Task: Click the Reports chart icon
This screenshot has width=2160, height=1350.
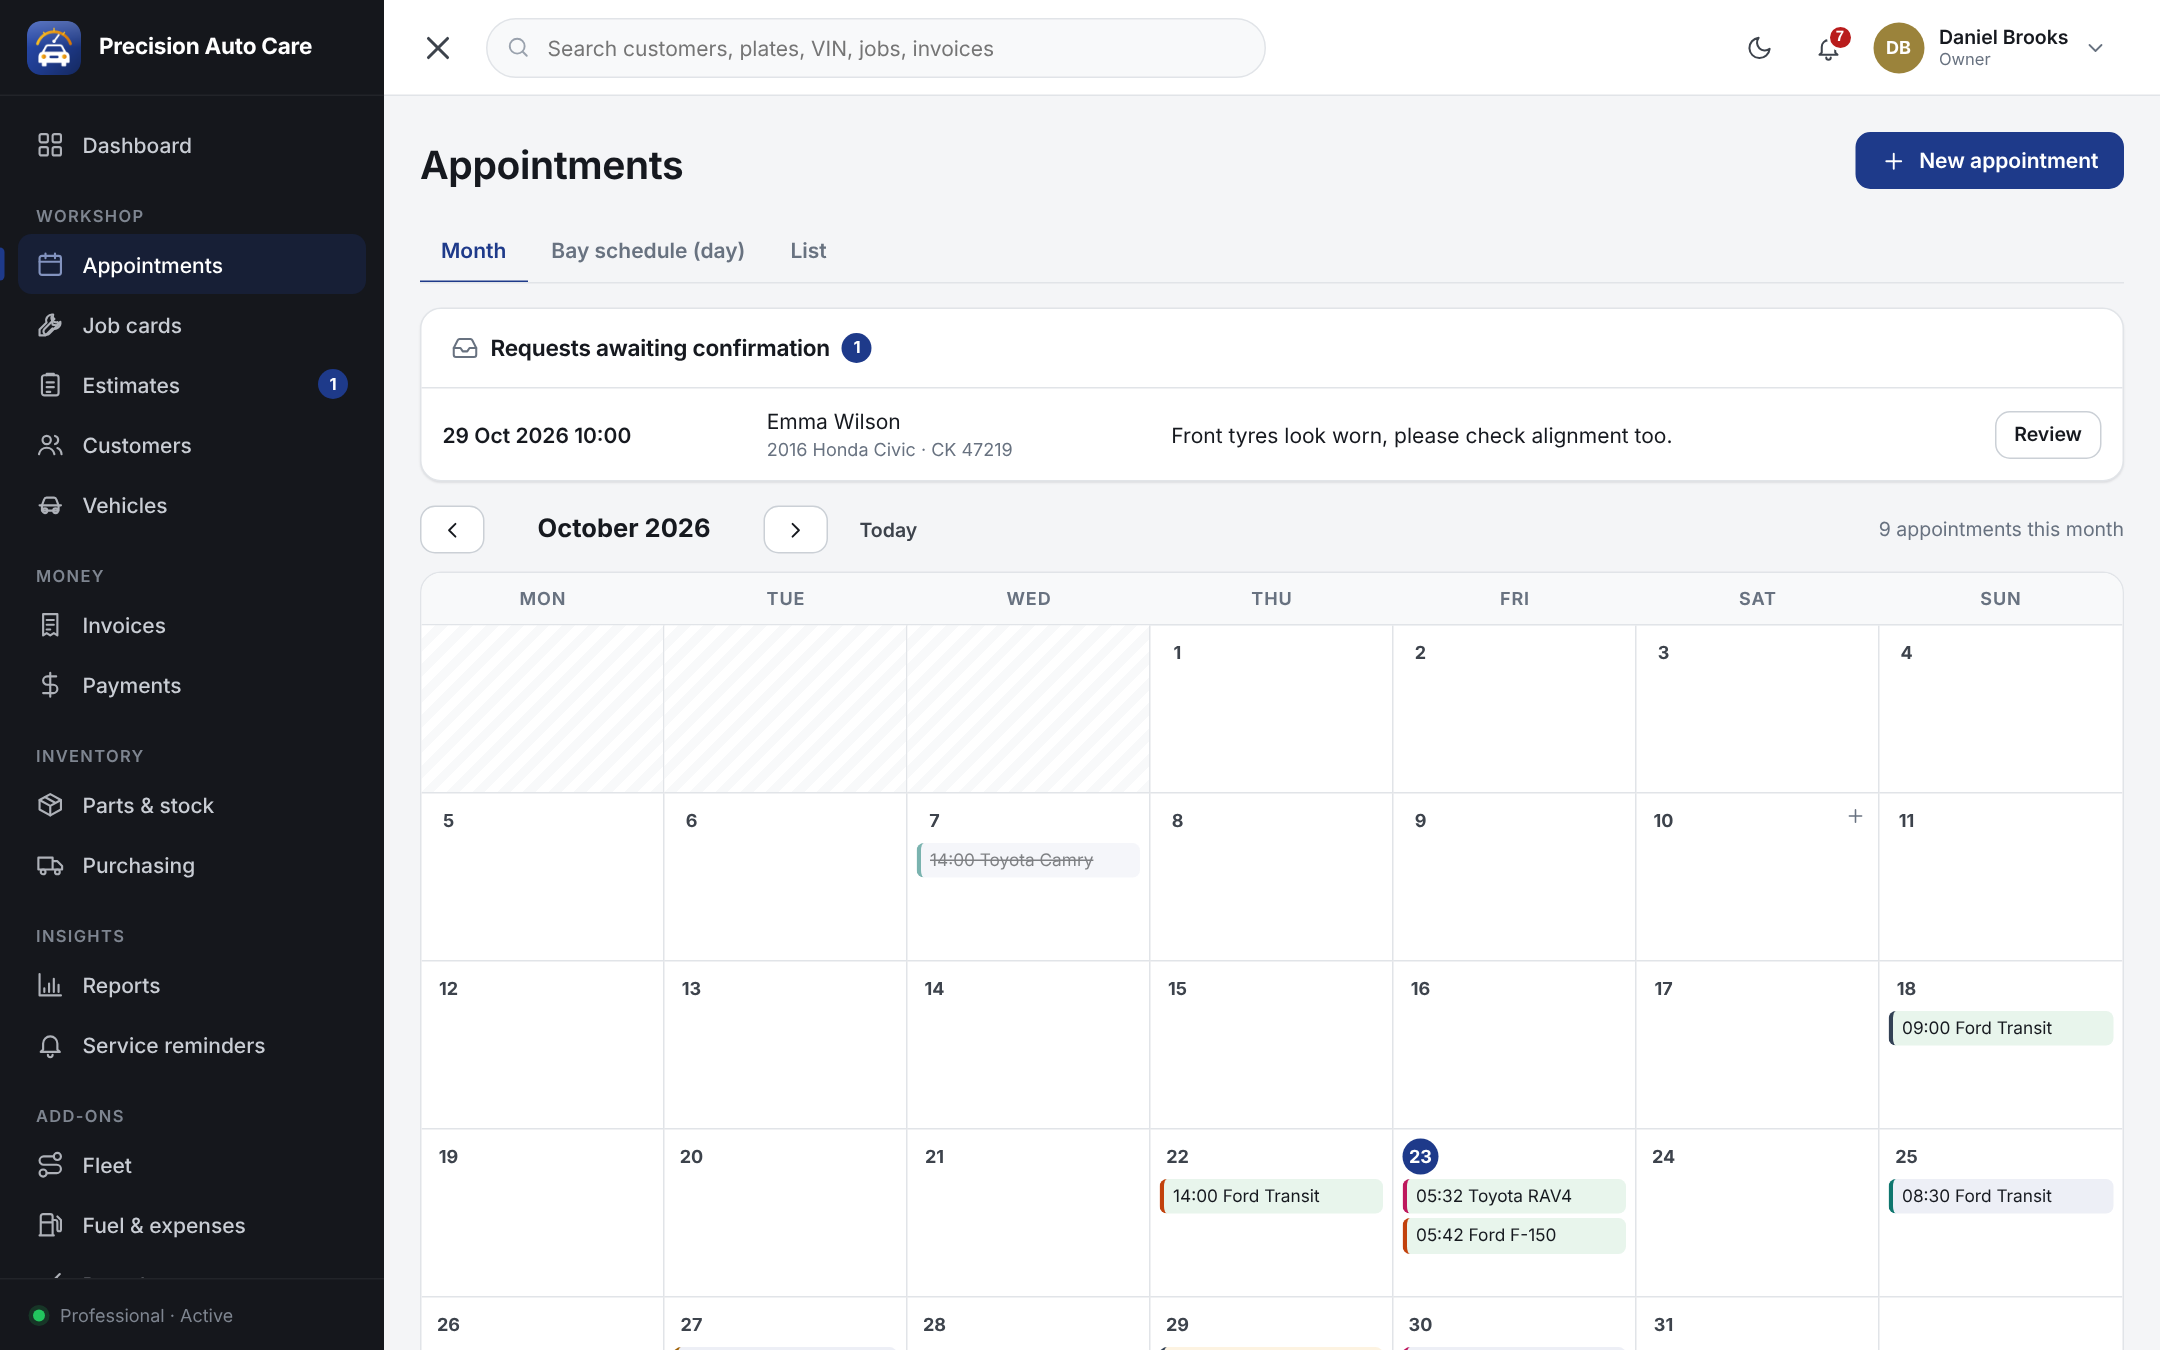Action: pos(50,986)
